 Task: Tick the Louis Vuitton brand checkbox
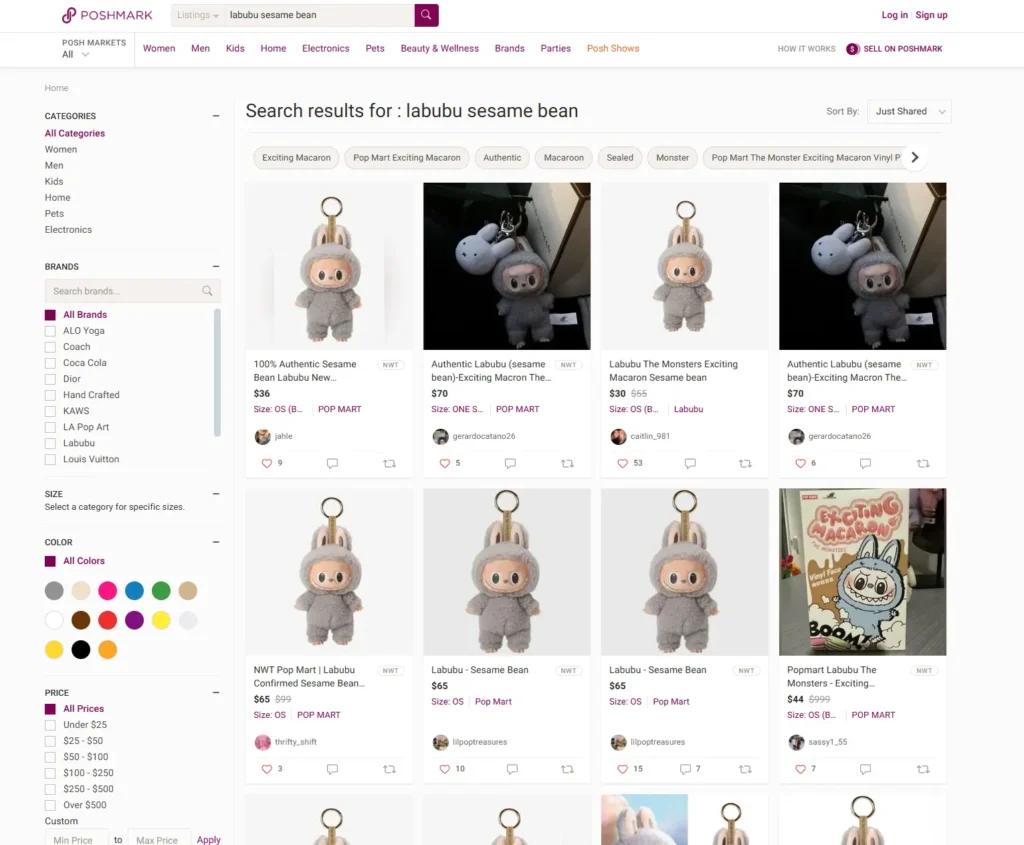pyautogui.click(x=50, y=459)
